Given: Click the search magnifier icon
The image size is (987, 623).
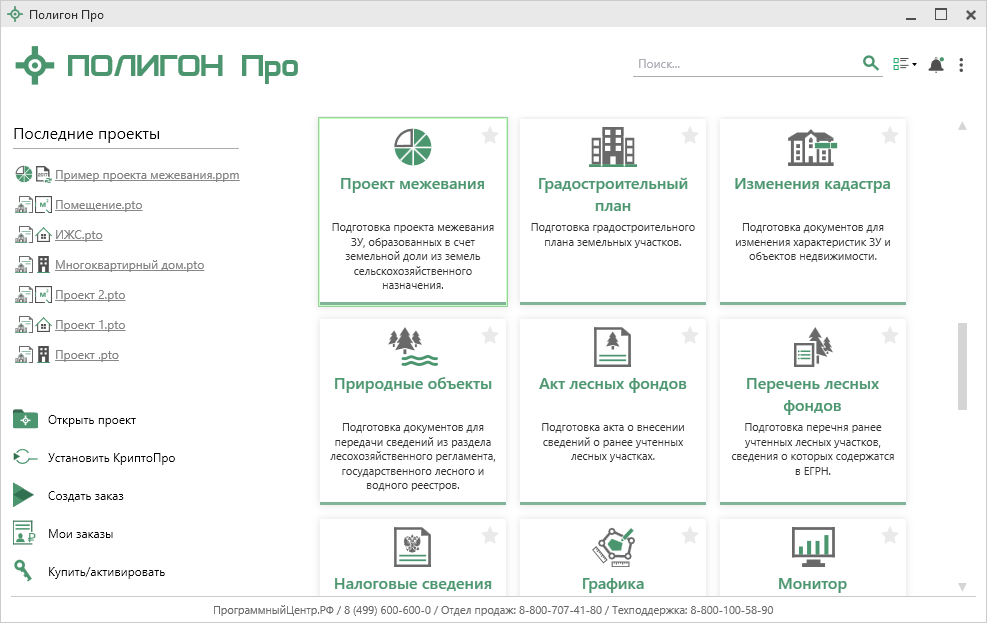Looking at the screenshot, I should (870, 64).
